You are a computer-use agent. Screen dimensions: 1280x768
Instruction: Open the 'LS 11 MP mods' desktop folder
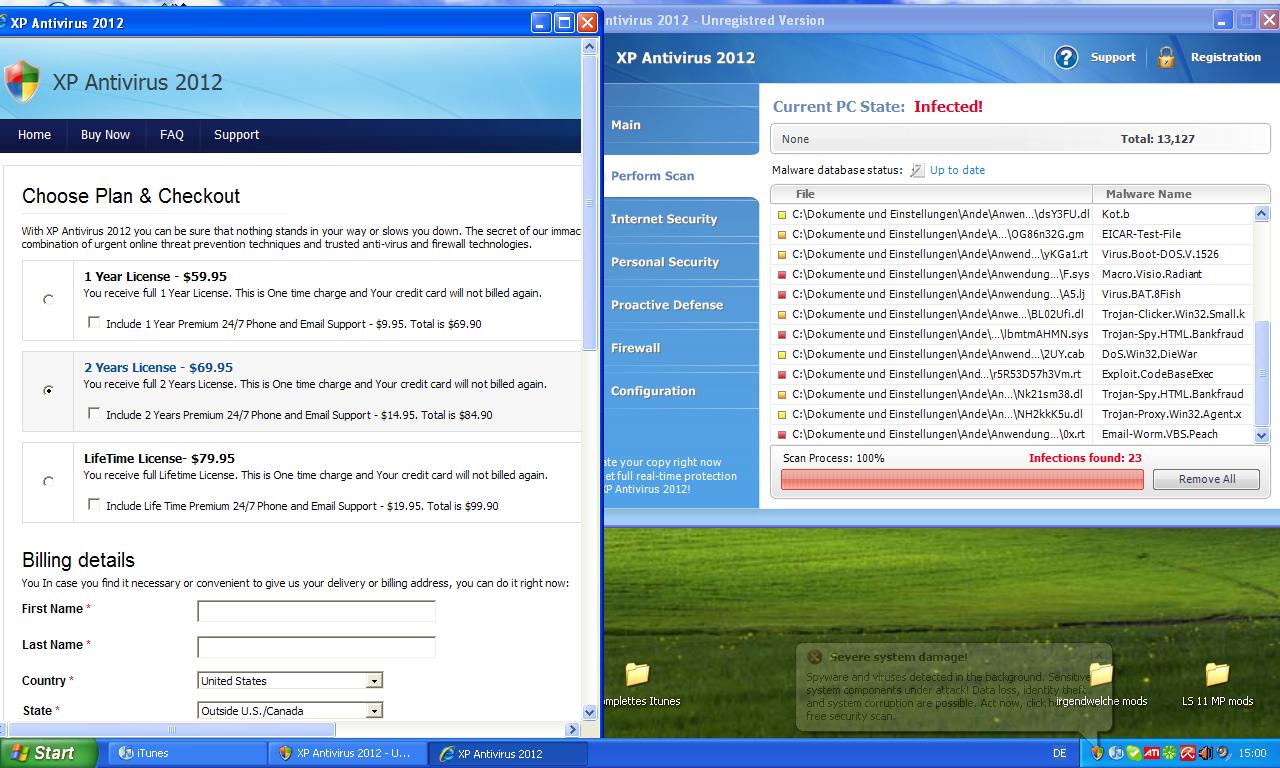click(1217, 675)
